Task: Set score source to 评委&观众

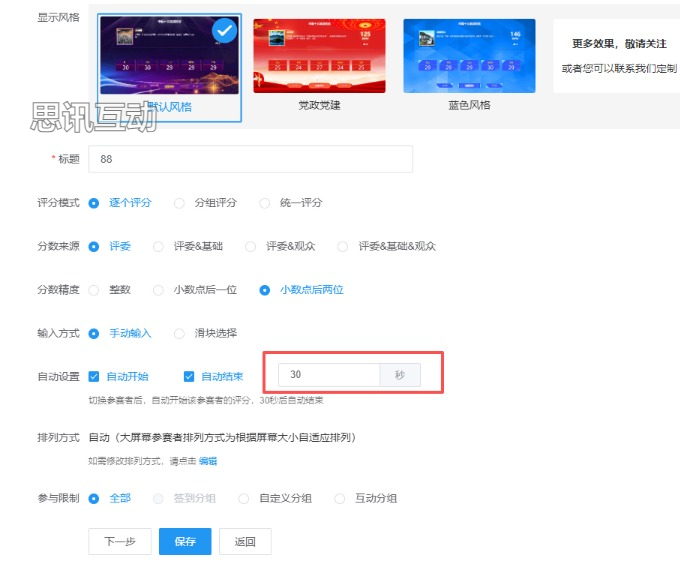Action: pos(251,246)
